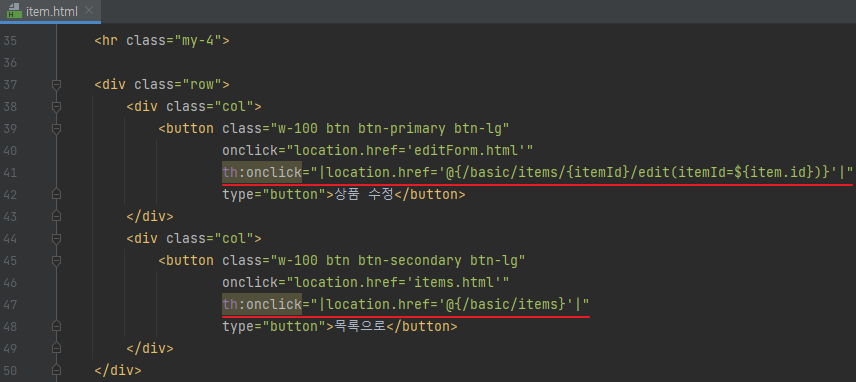Viewport: 856px width, 382px height.
Task: Collapse the div class="col" block at line 44
Action: 56,238
